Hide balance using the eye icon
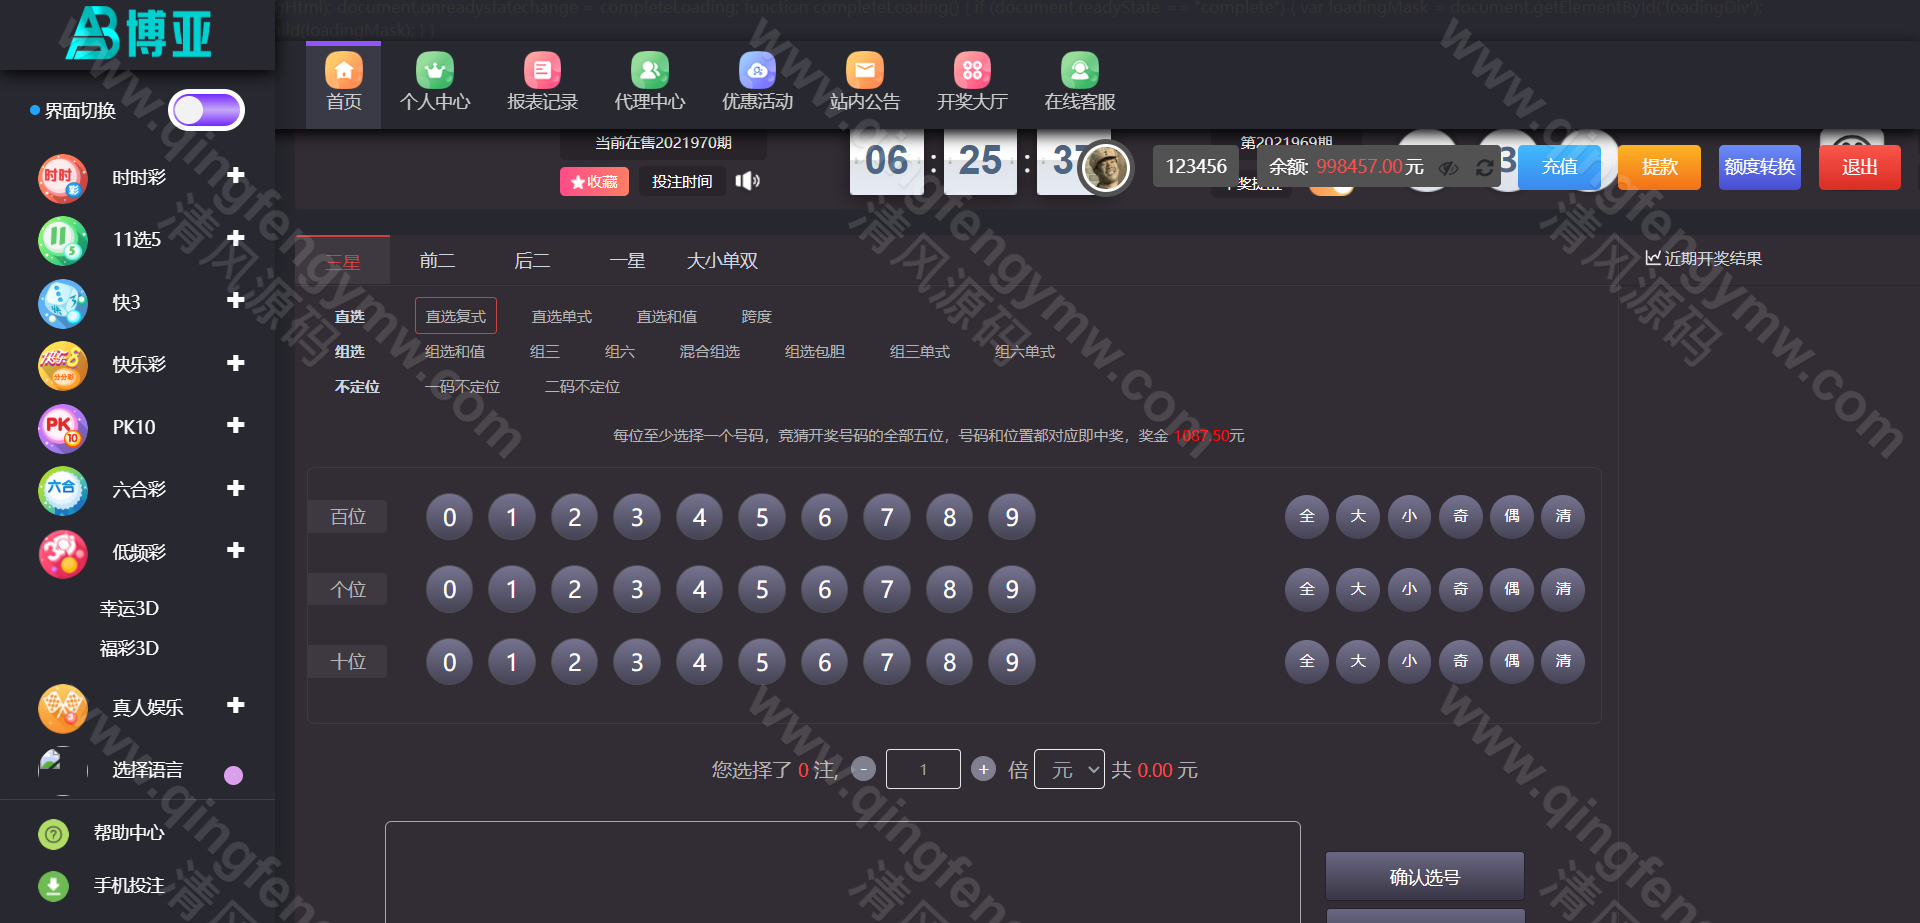This screenshot has width=1920, height=923. point(1448,168)
